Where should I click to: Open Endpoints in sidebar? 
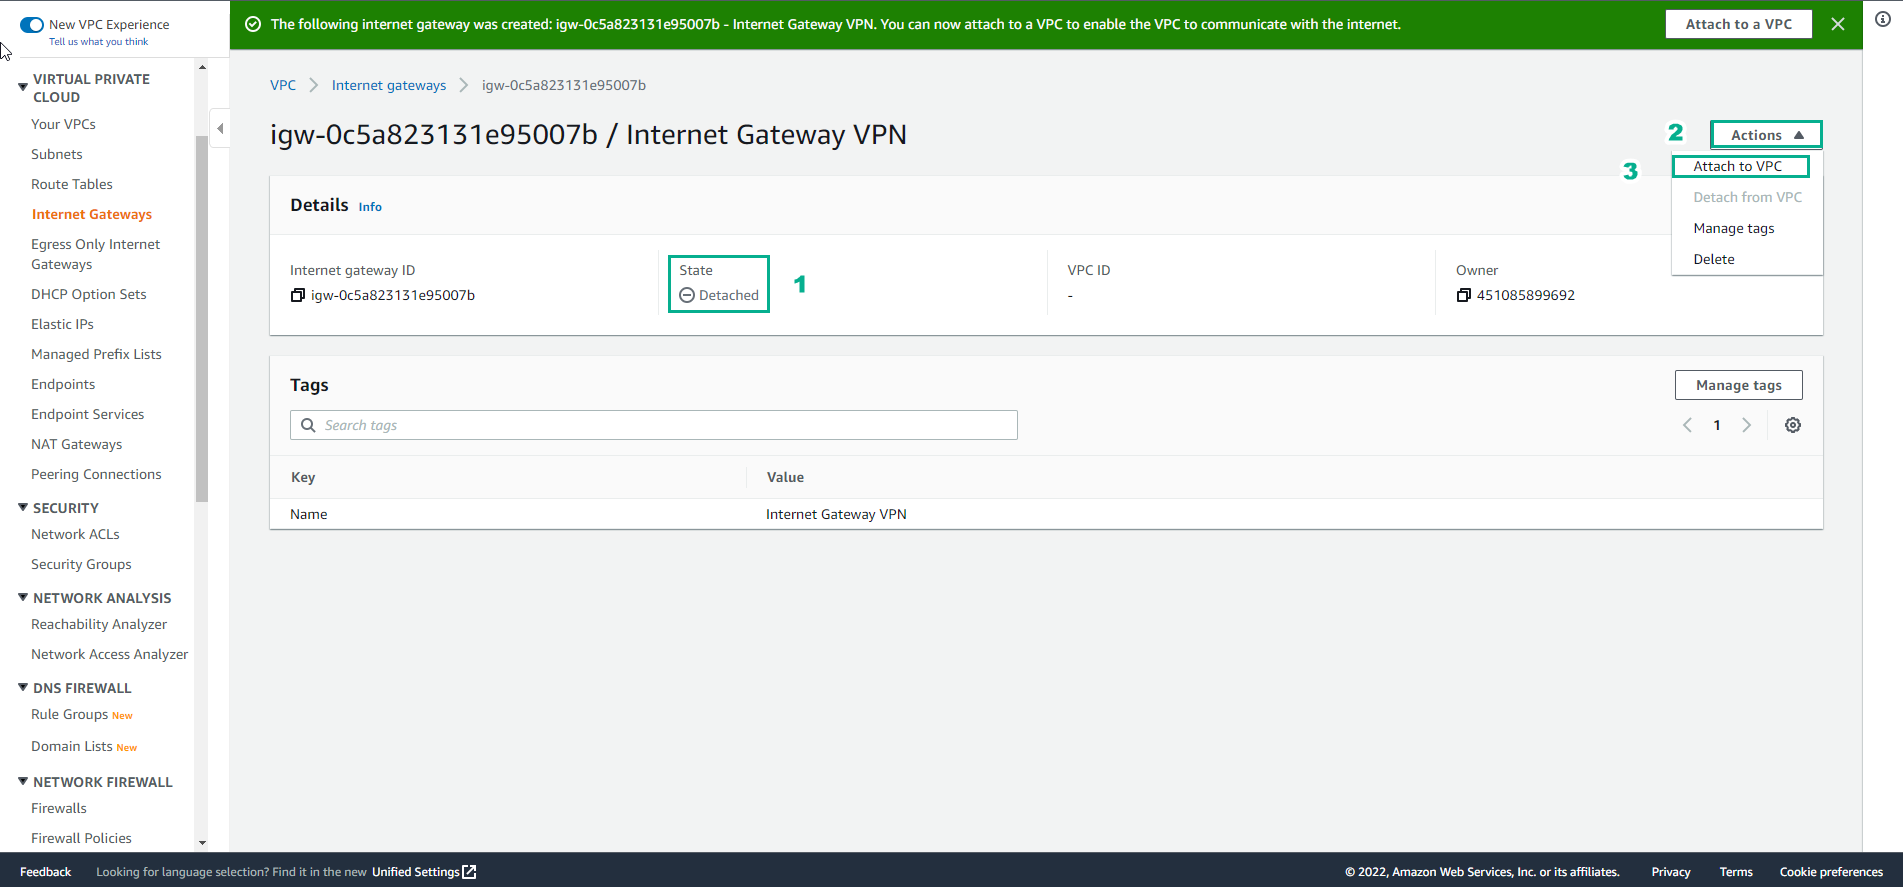tap(63, 384)
